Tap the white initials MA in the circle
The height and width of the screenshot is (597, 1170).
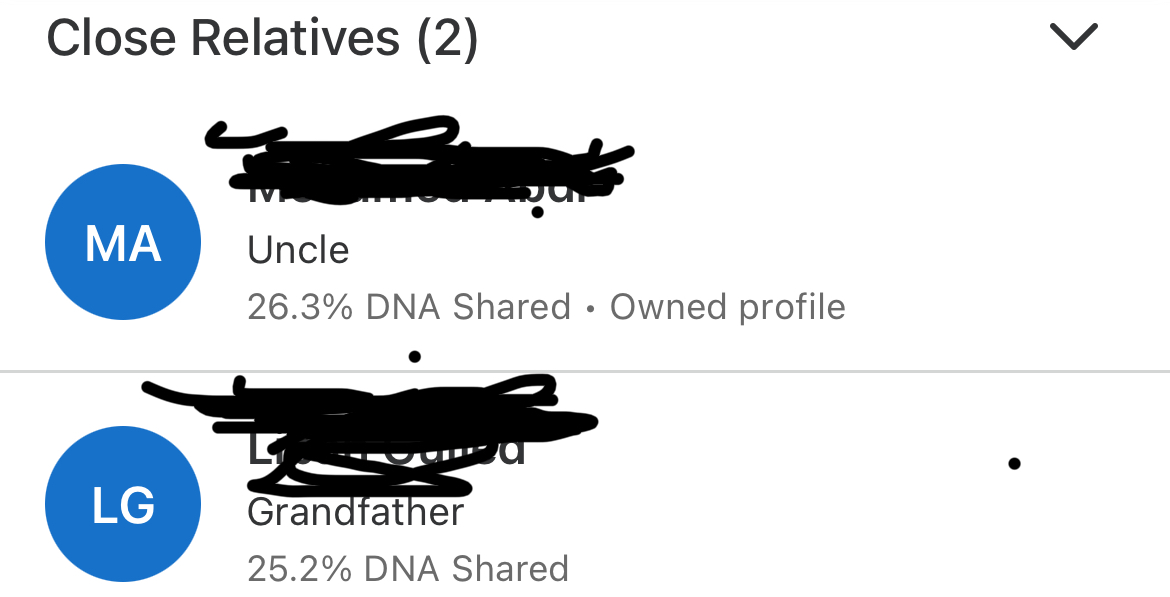(123, 243)
